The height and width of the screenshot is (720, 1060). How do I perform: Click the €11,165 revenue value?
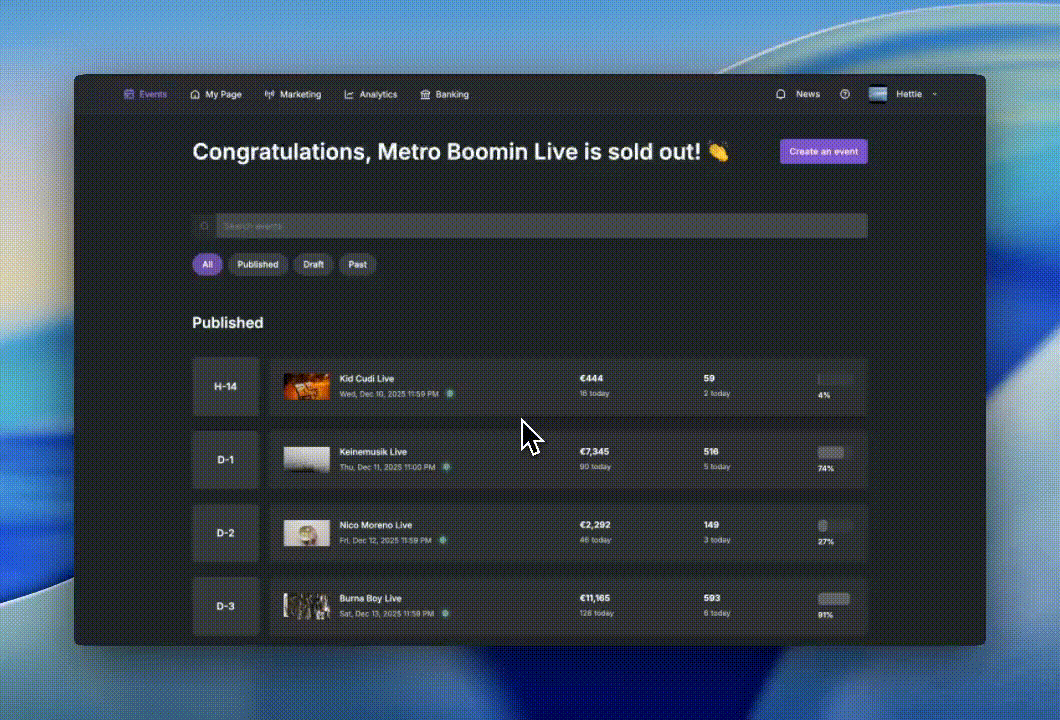point(595,598)
